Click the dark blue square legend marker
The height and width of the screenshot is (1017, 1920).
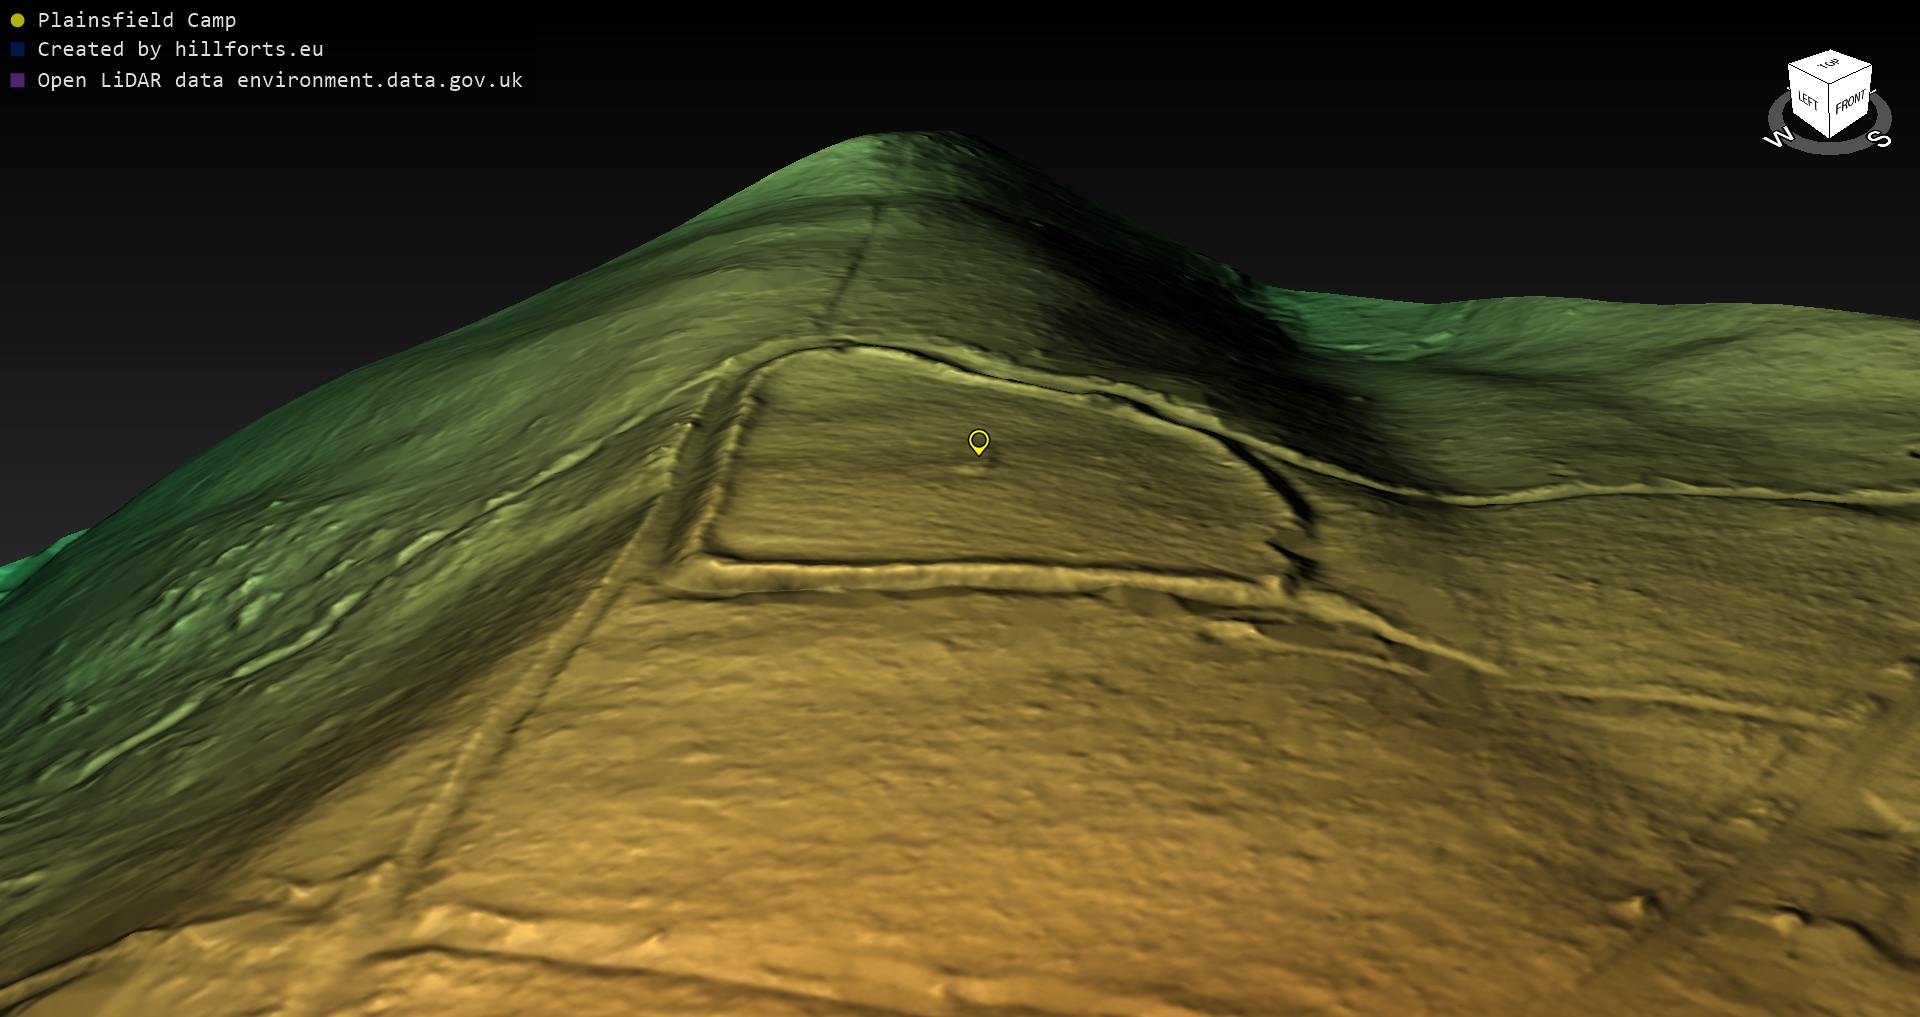[17, 49]
